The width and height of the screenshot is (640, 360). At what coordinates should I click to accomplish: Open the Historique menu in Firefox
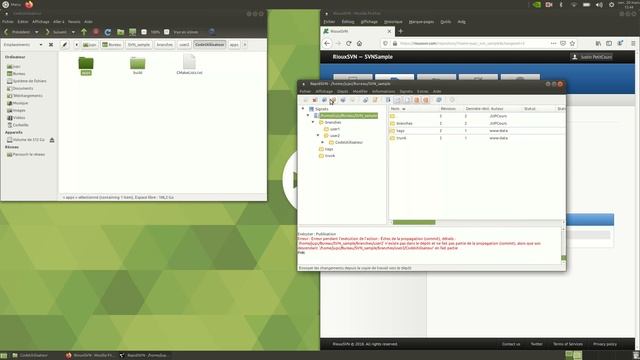[x=393, y=22]
